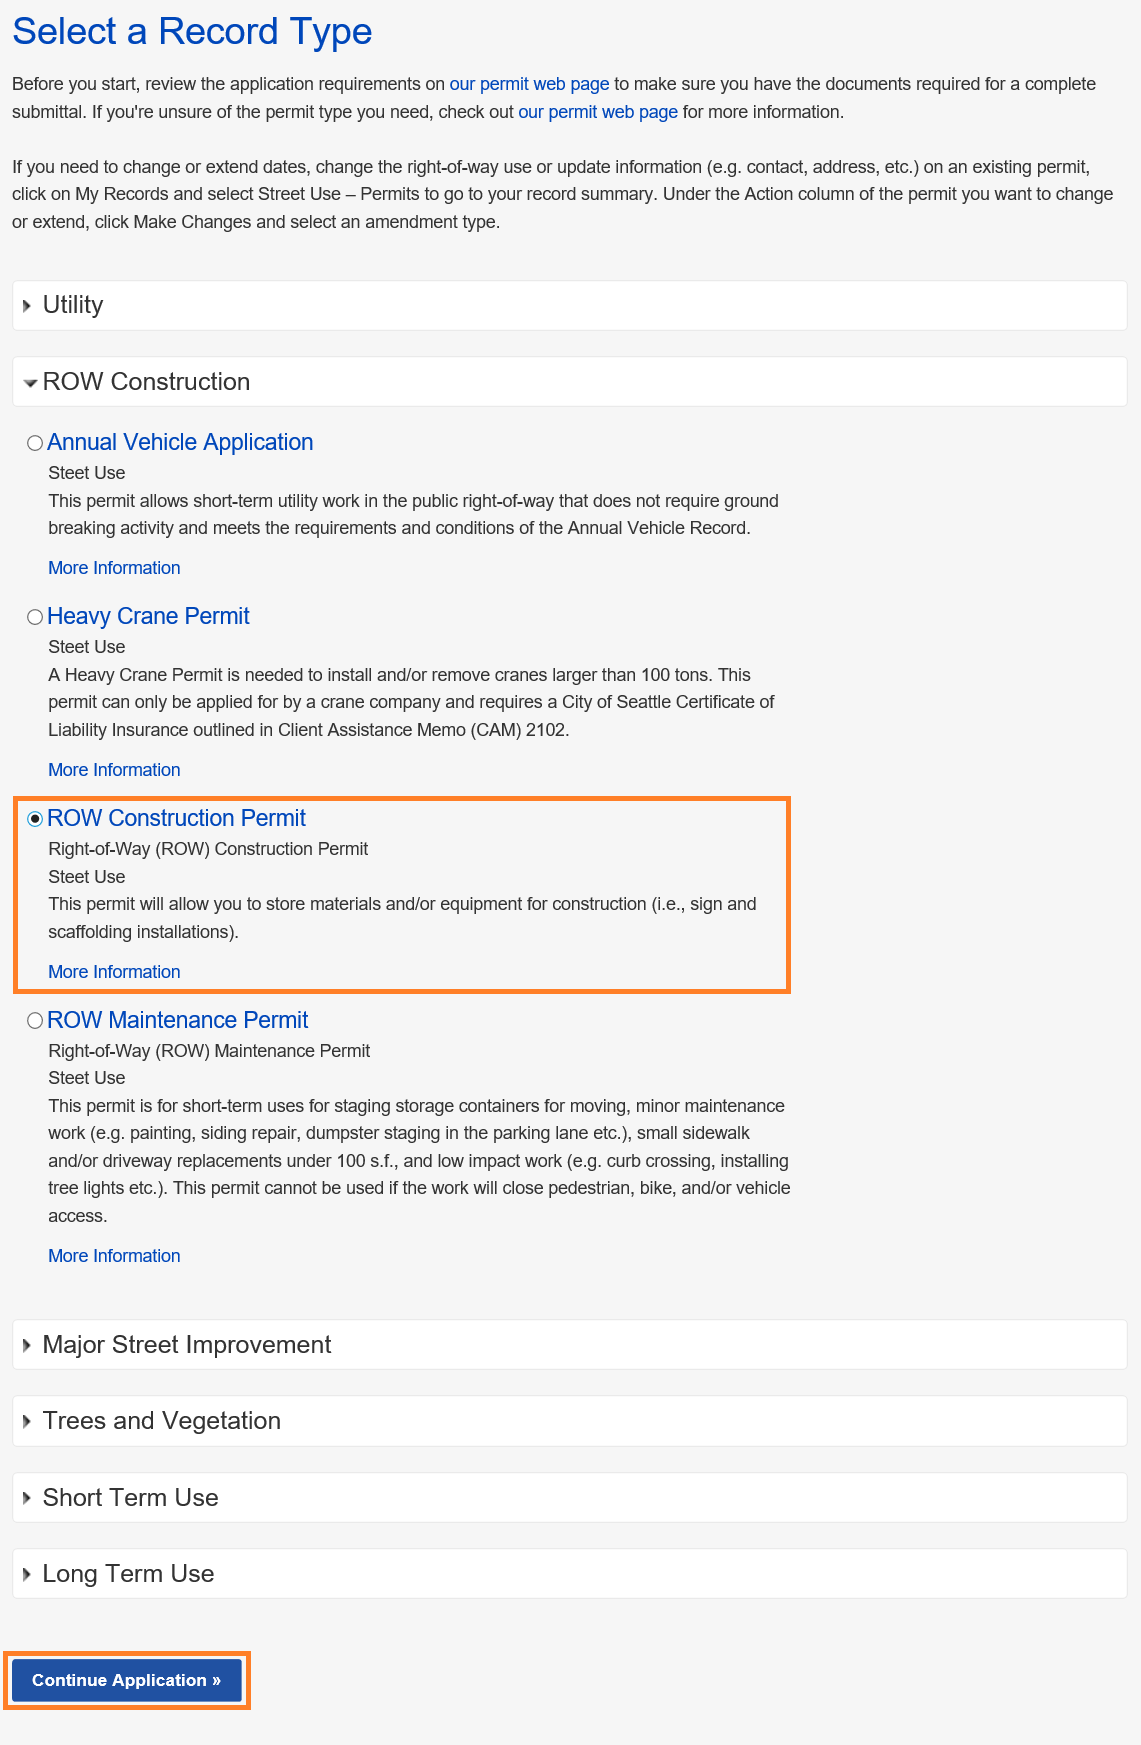The width and height of the screenshot is (1141, 1745).
Task: Open More Information under Heavy Crane Permit
Action: [114, 770]
